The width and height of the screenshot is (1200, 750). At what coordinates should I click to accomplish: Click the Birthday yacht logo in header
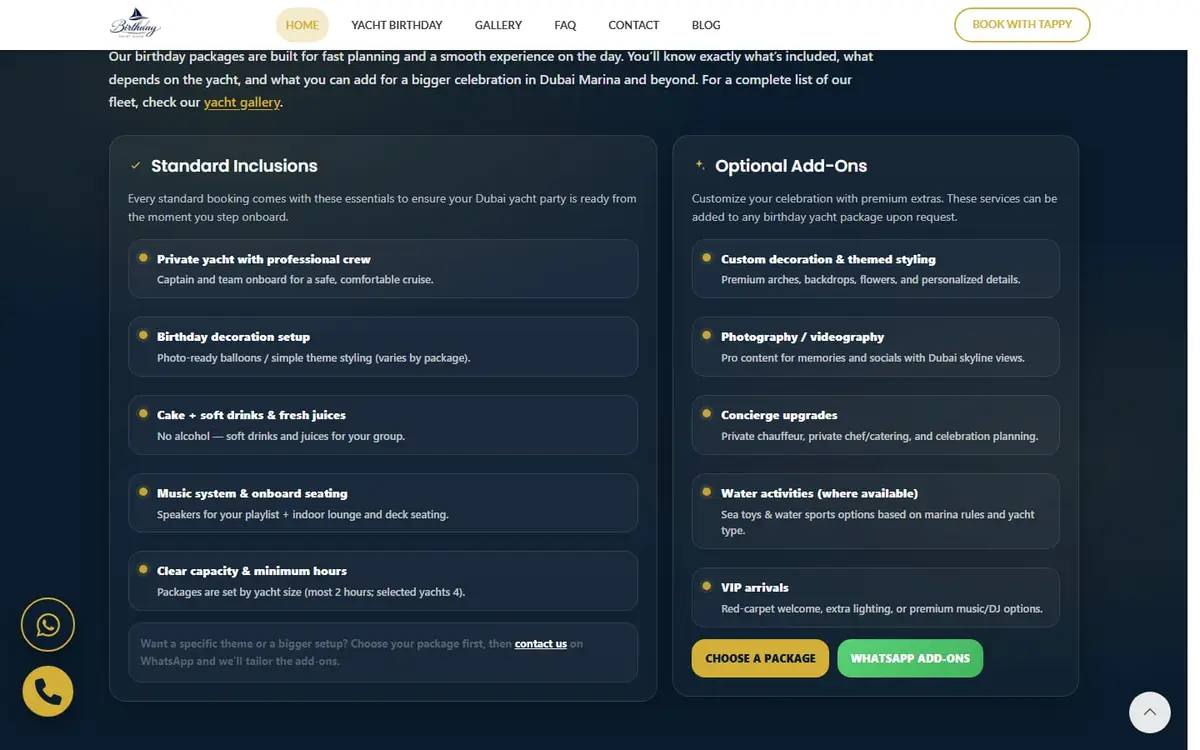tap(135, 24)
